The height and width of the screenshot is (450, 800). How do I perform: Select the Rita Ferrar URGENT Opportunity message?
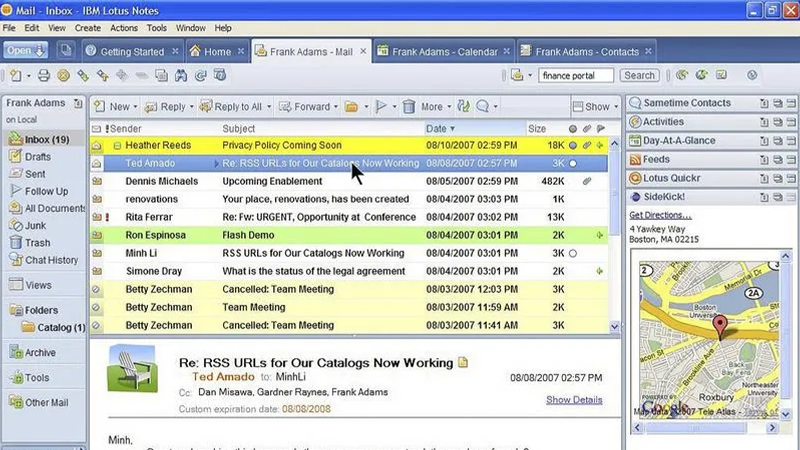click(x=349, y=217)
